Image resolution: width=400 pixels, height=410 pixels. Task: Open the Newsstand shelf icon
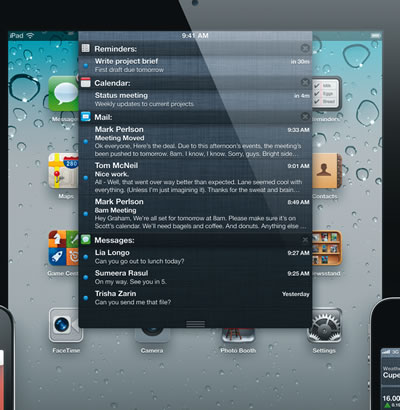(x=327, y=248)
